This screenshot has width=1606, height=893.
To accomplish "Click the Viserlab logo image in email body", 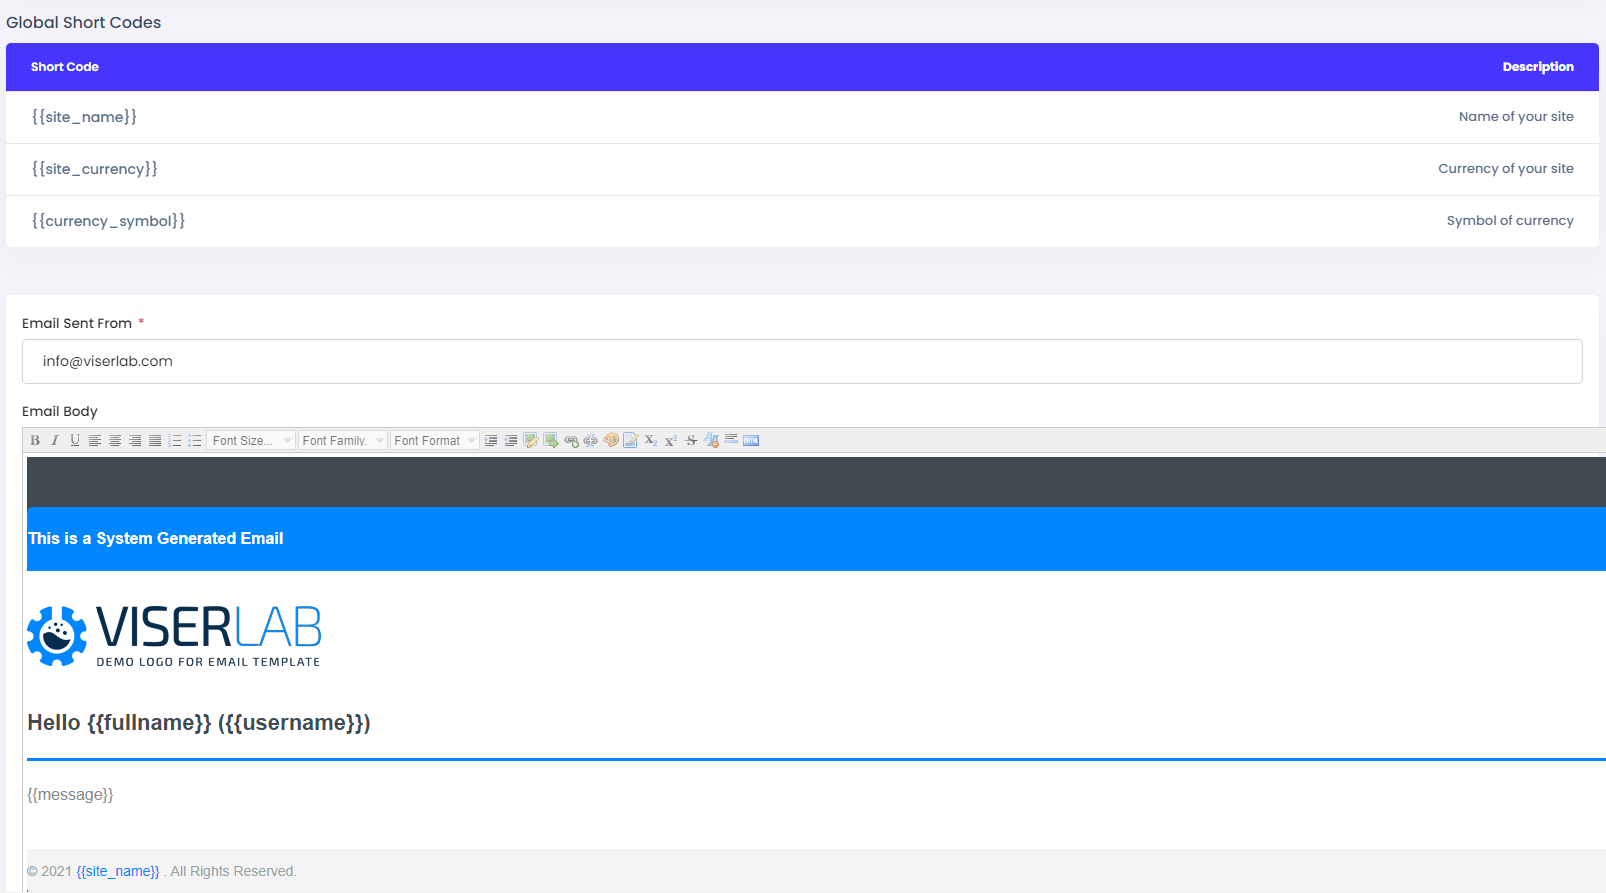I will click(x=174, y=636).
